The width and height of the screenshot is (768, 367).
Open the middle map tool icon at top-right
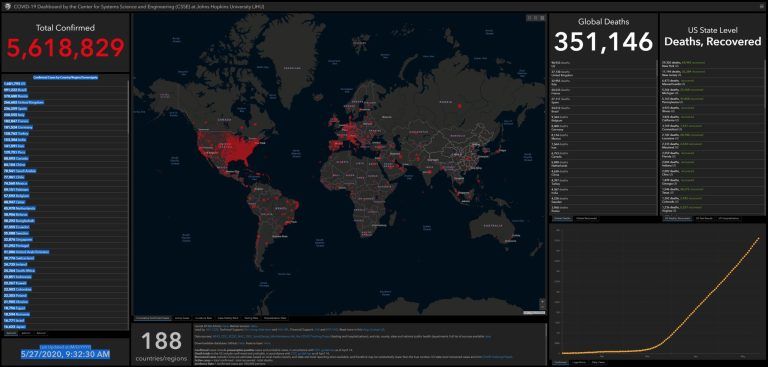[535, 18]
